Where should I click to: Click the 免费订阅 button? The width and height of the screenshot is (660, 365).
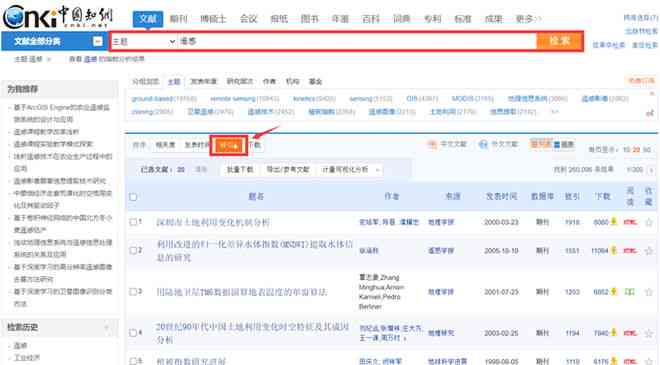(641, 80)
